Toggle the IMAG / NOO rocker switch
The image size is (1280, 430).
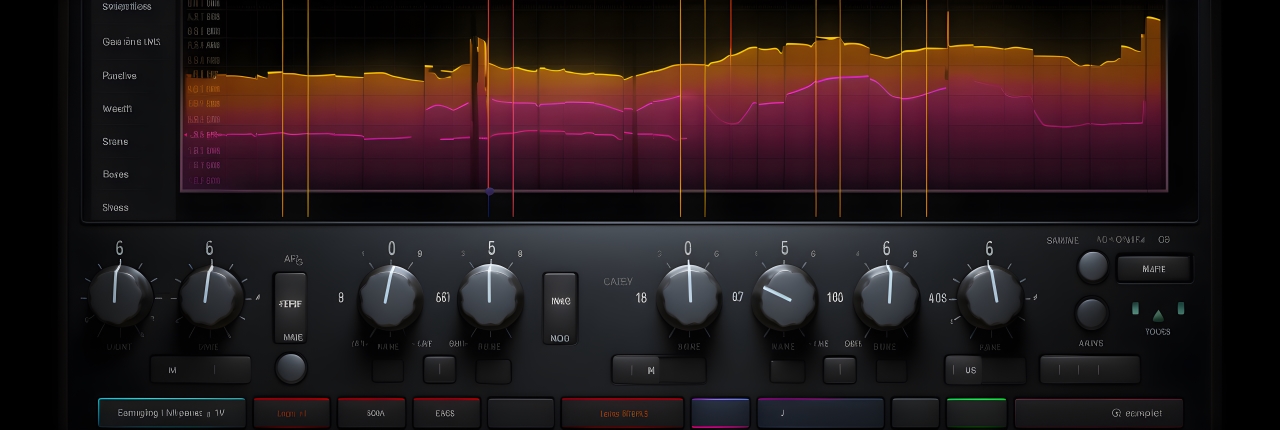pos(560,309)
